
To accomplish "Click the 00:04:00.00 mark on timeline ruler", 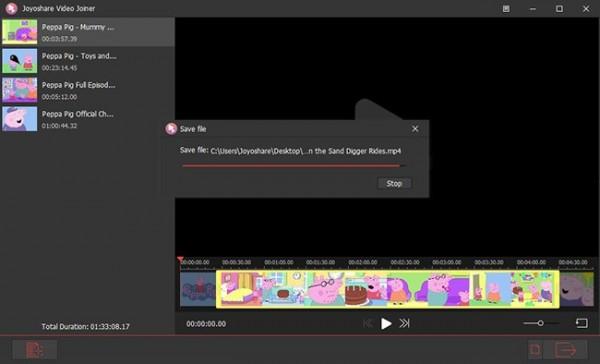I will 531,262.
